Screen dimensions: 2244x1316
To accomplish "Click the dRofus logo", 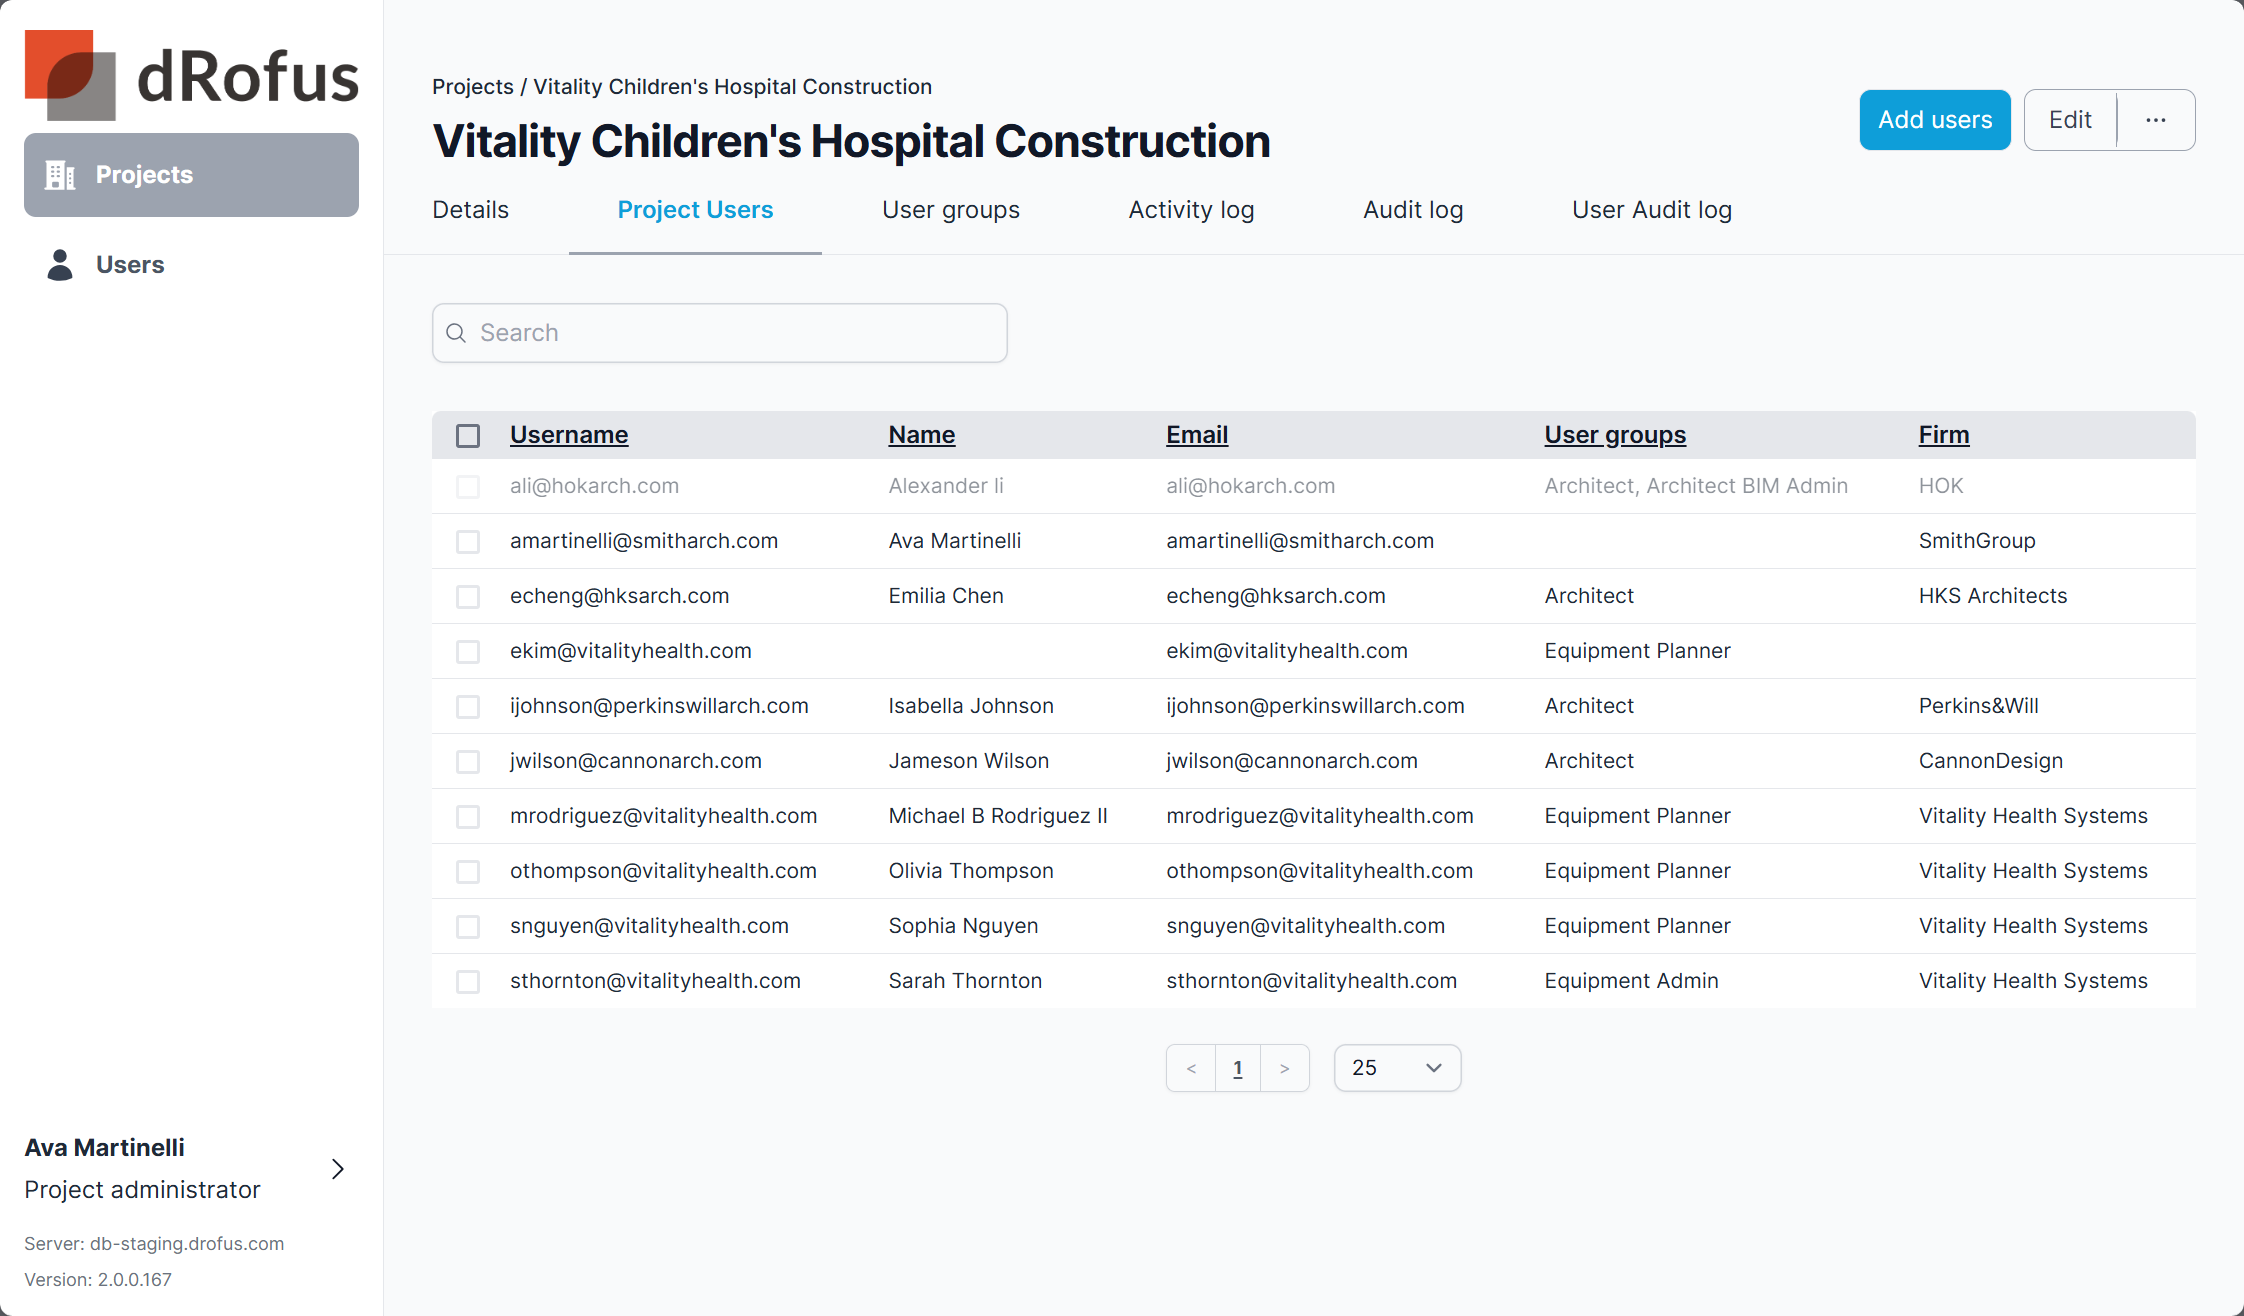I will point(191,75).
